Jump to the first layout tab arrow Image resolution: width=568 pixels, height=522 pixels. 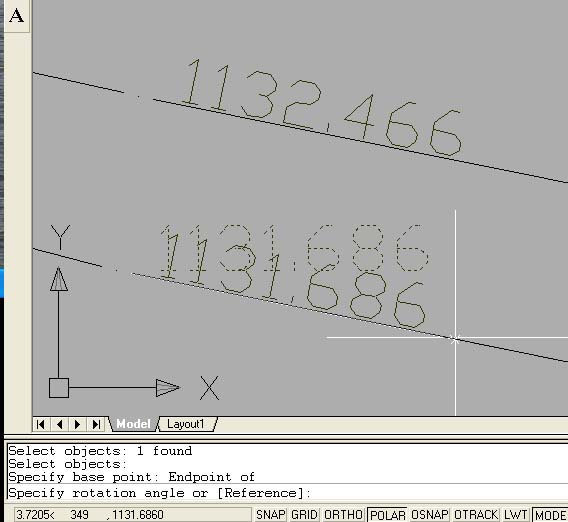point(41,424)
